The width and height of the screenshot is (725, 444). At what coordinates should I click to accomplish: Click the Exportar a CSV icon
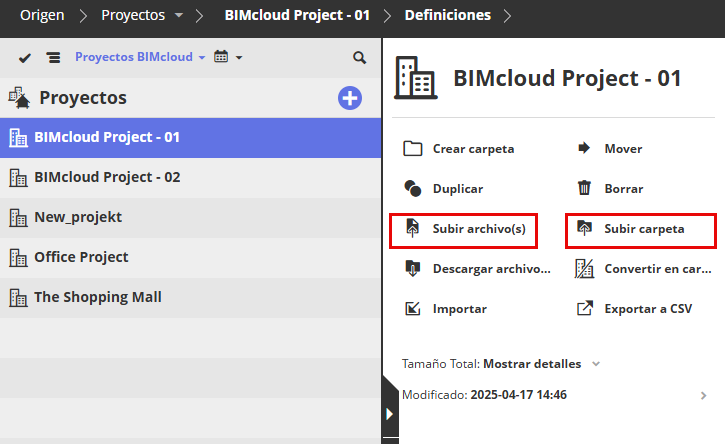585,309
